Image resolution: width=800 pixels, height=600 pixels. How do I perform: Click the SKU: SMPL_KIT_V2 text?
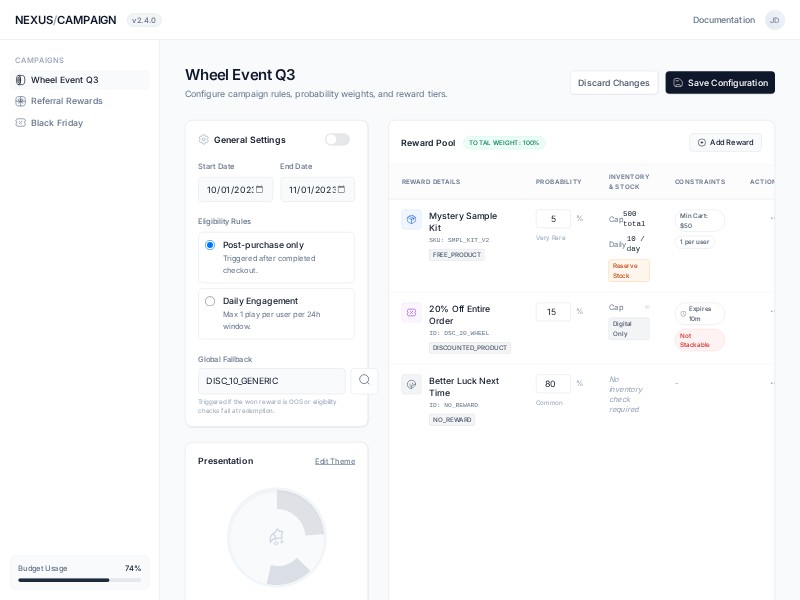[x=459, y=240]
